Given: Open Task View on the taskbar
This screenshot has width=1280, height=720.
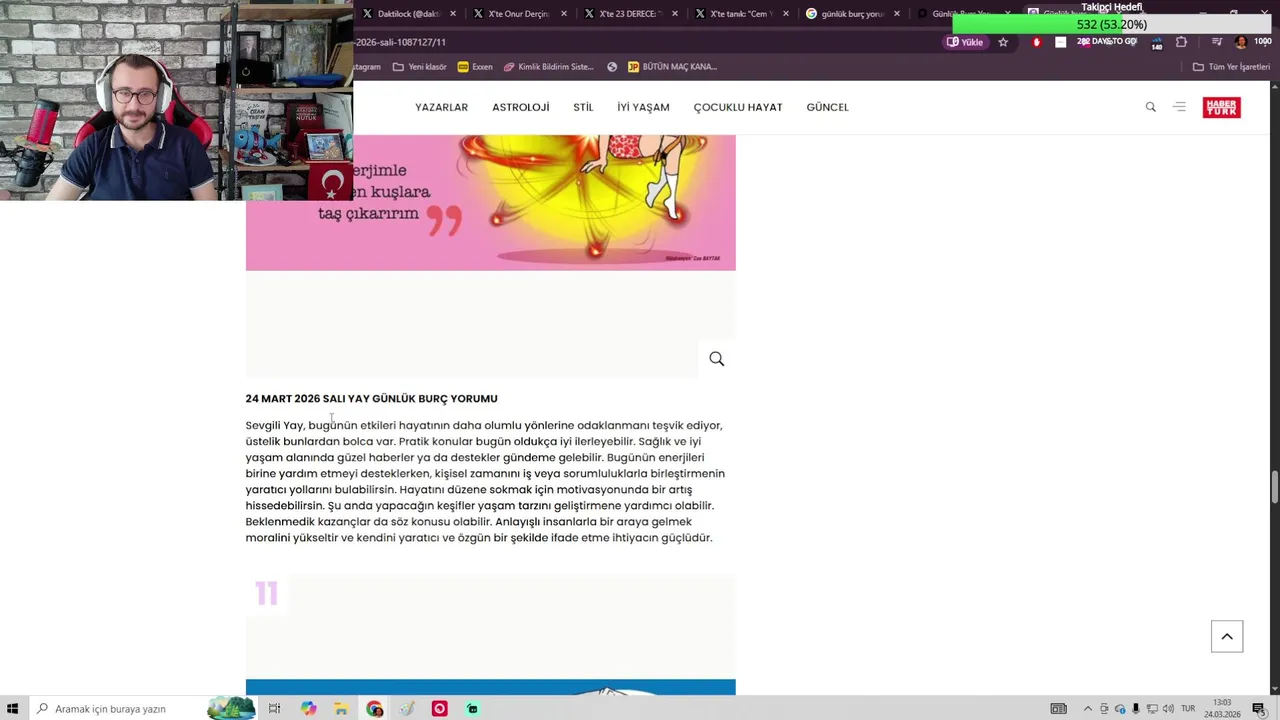Looking at the screenshot, I should 274,708.
